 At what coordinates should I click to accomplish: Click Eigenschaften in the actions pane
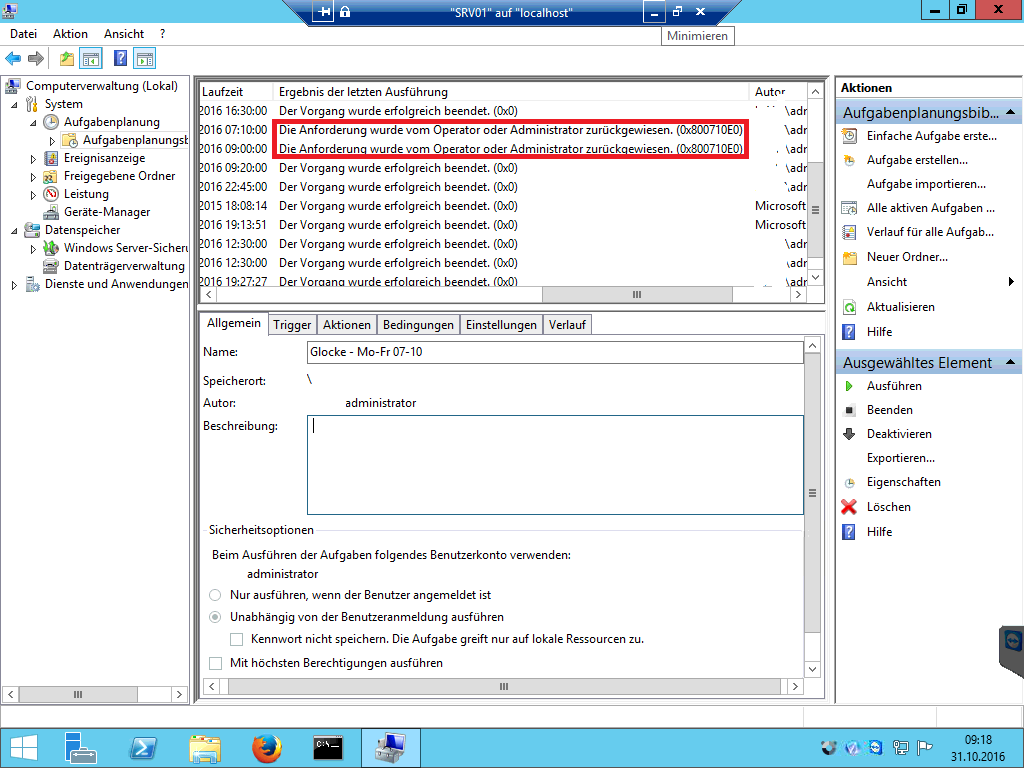click(x=903, y=482)
